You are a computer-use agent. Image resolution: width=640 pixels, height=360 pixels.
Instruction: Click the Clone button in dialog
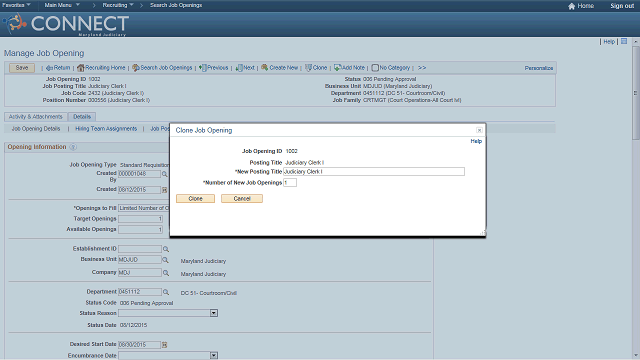196,198
